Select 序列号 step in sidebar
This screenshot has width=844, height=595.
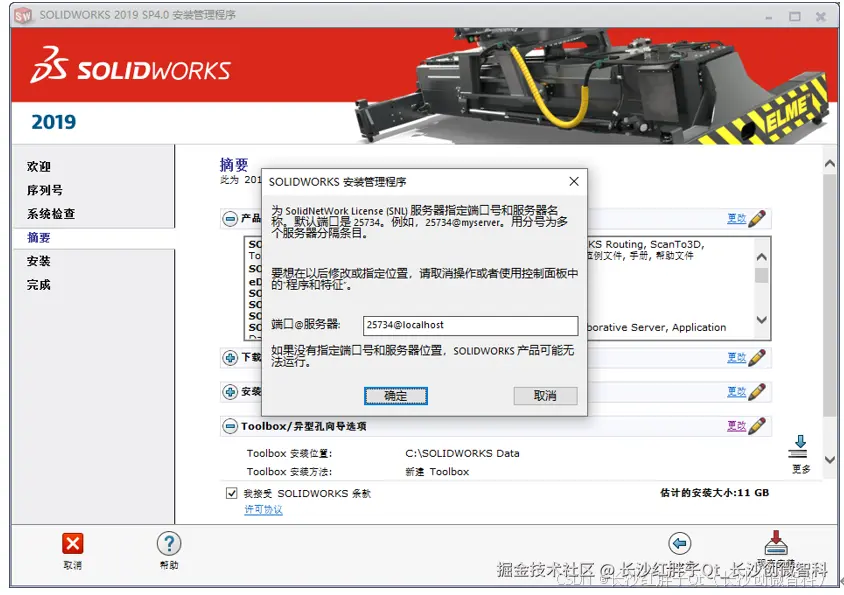45,191
